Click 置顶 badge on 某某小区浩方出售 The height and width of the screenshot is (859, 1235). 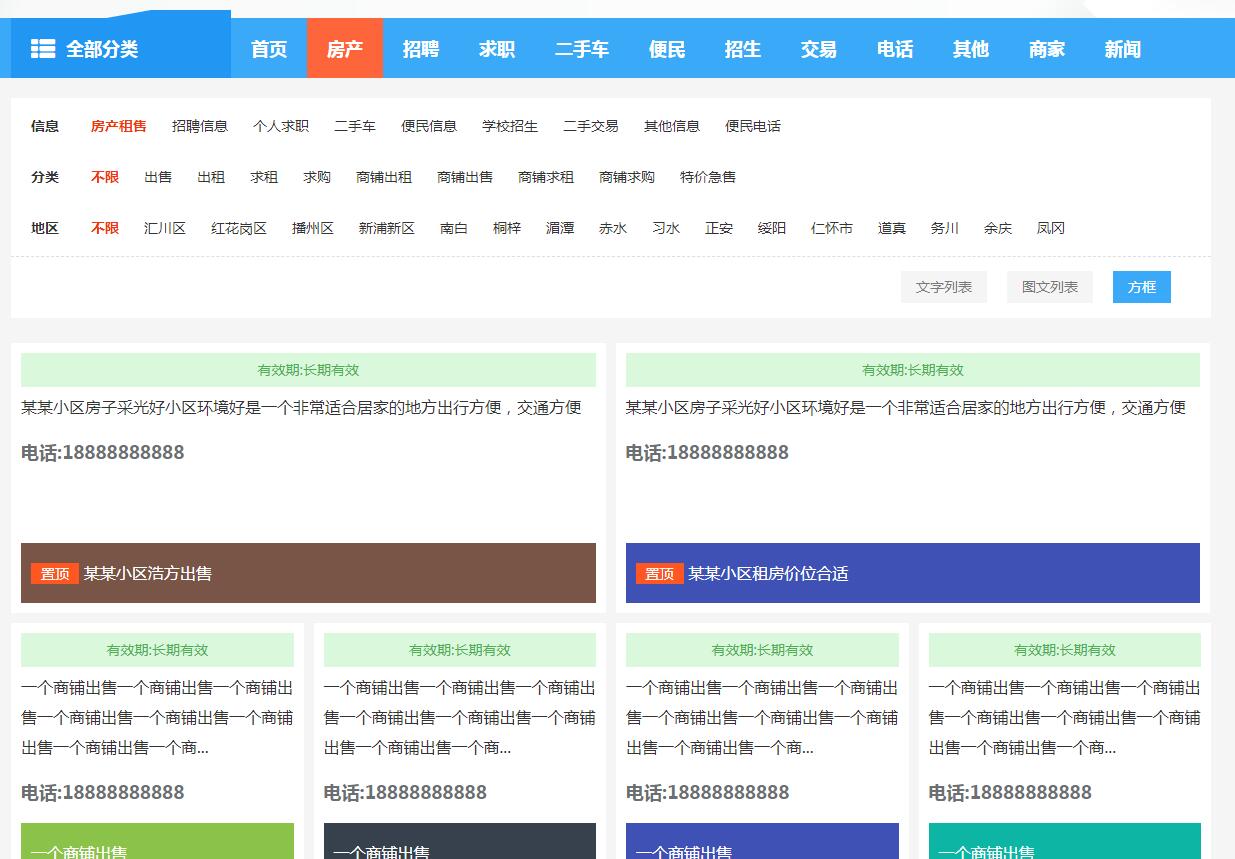point(54,574)
